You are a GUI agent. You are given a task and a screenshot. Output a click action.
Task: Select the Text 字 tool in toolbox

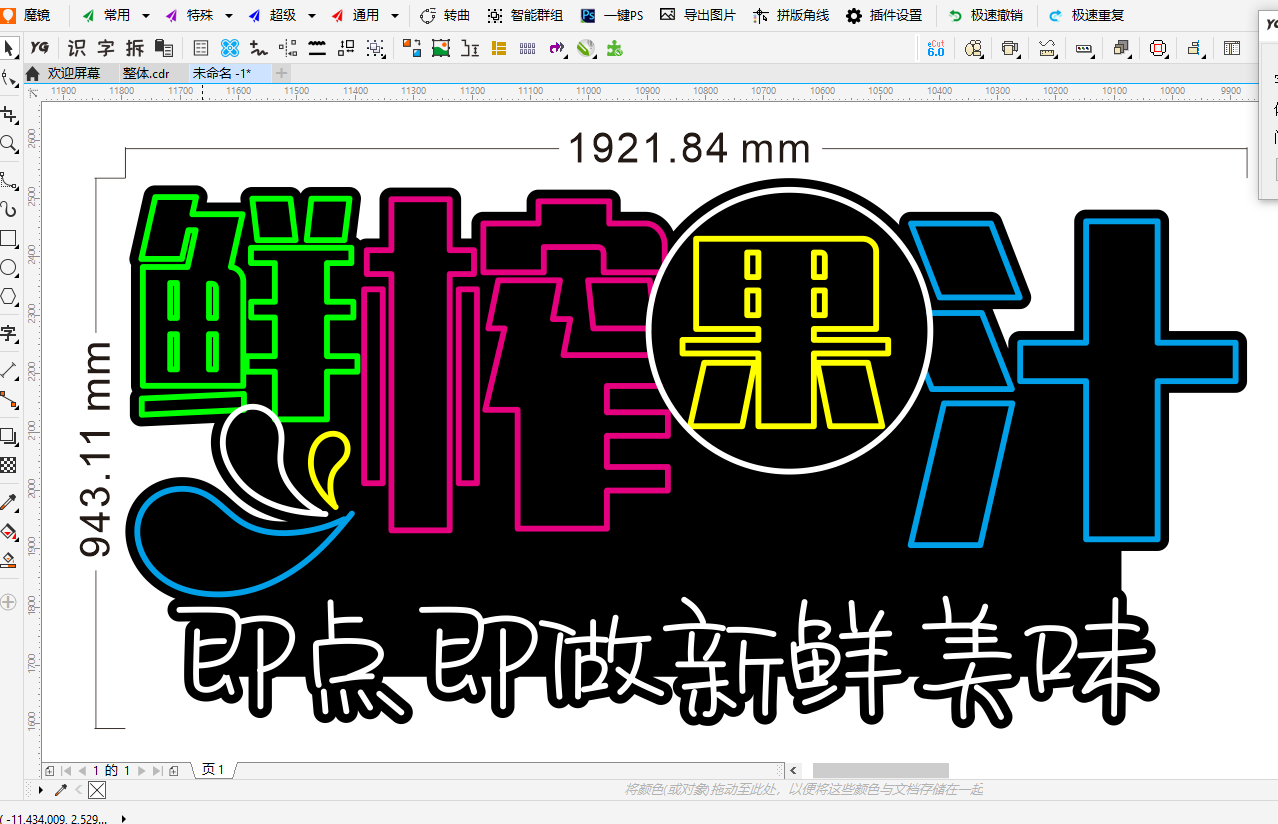click(x=9, y=333)
